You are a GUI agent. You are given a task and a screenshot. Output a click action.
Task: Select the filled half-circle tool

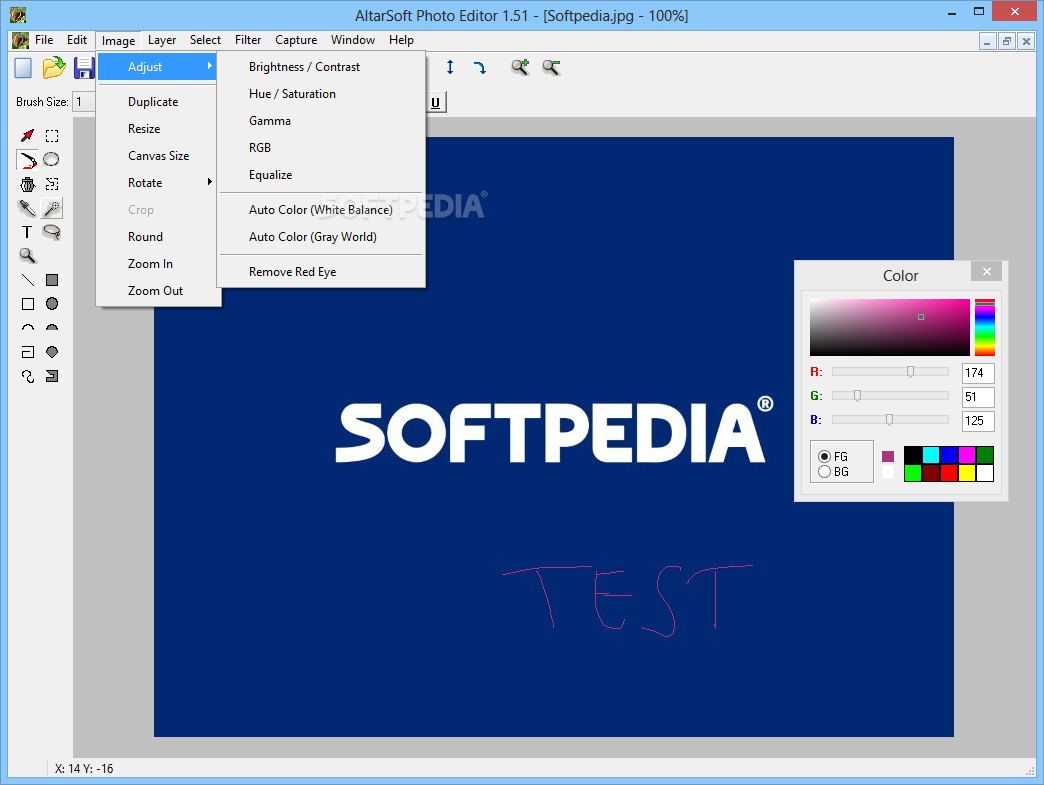pos(52,328)
